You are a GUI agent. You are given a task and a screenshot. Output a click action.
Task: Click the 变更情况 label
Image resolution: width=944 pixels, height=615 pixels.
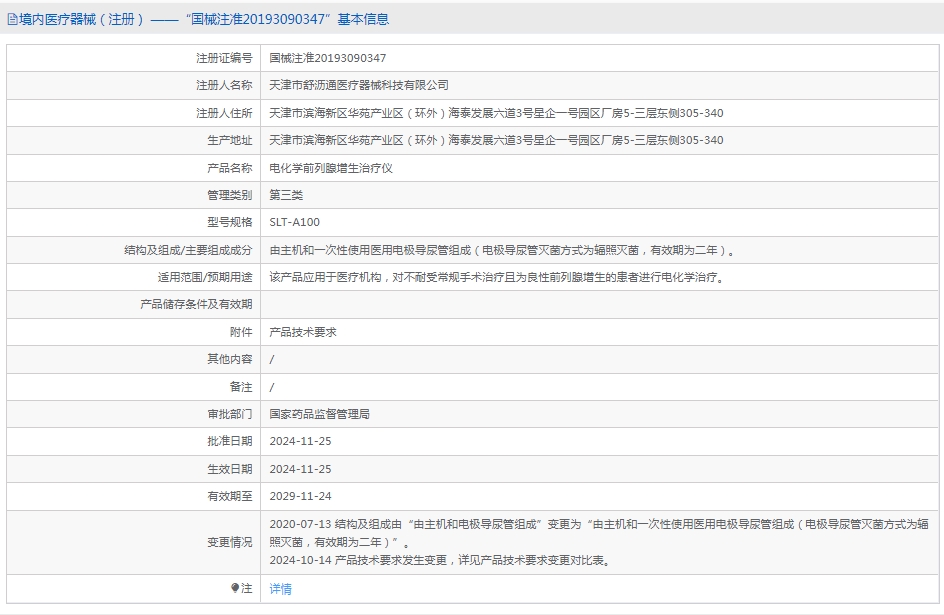coord(229,543)
